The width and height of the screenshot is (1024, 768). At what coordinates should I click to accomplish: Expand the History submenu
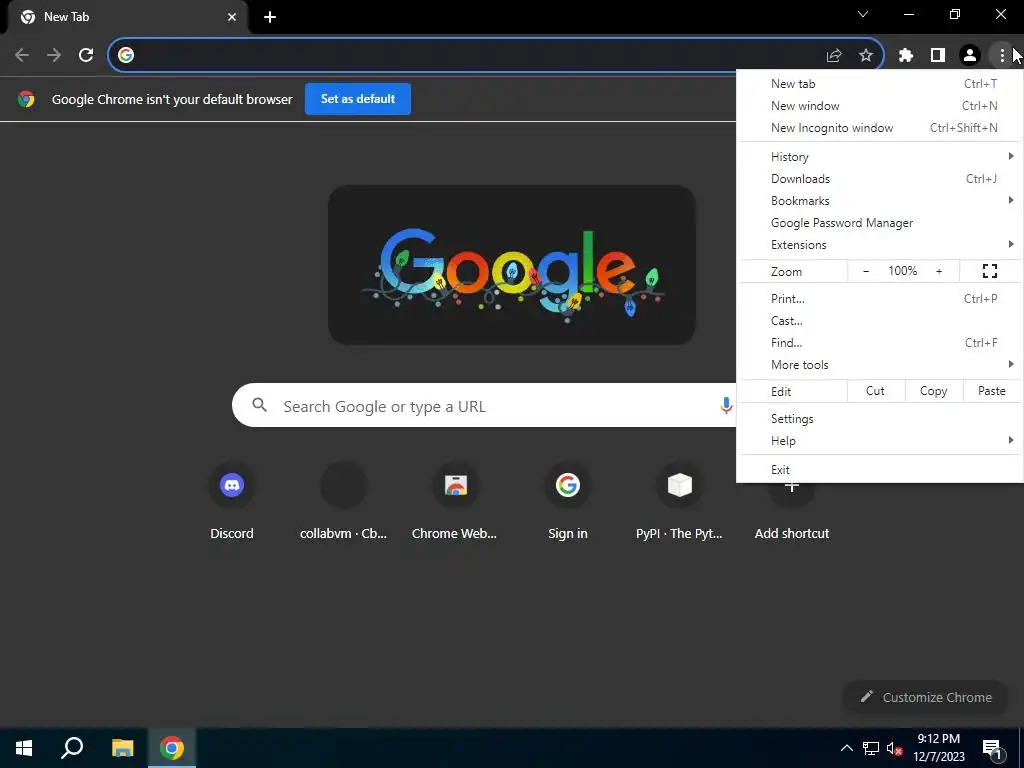880,157
